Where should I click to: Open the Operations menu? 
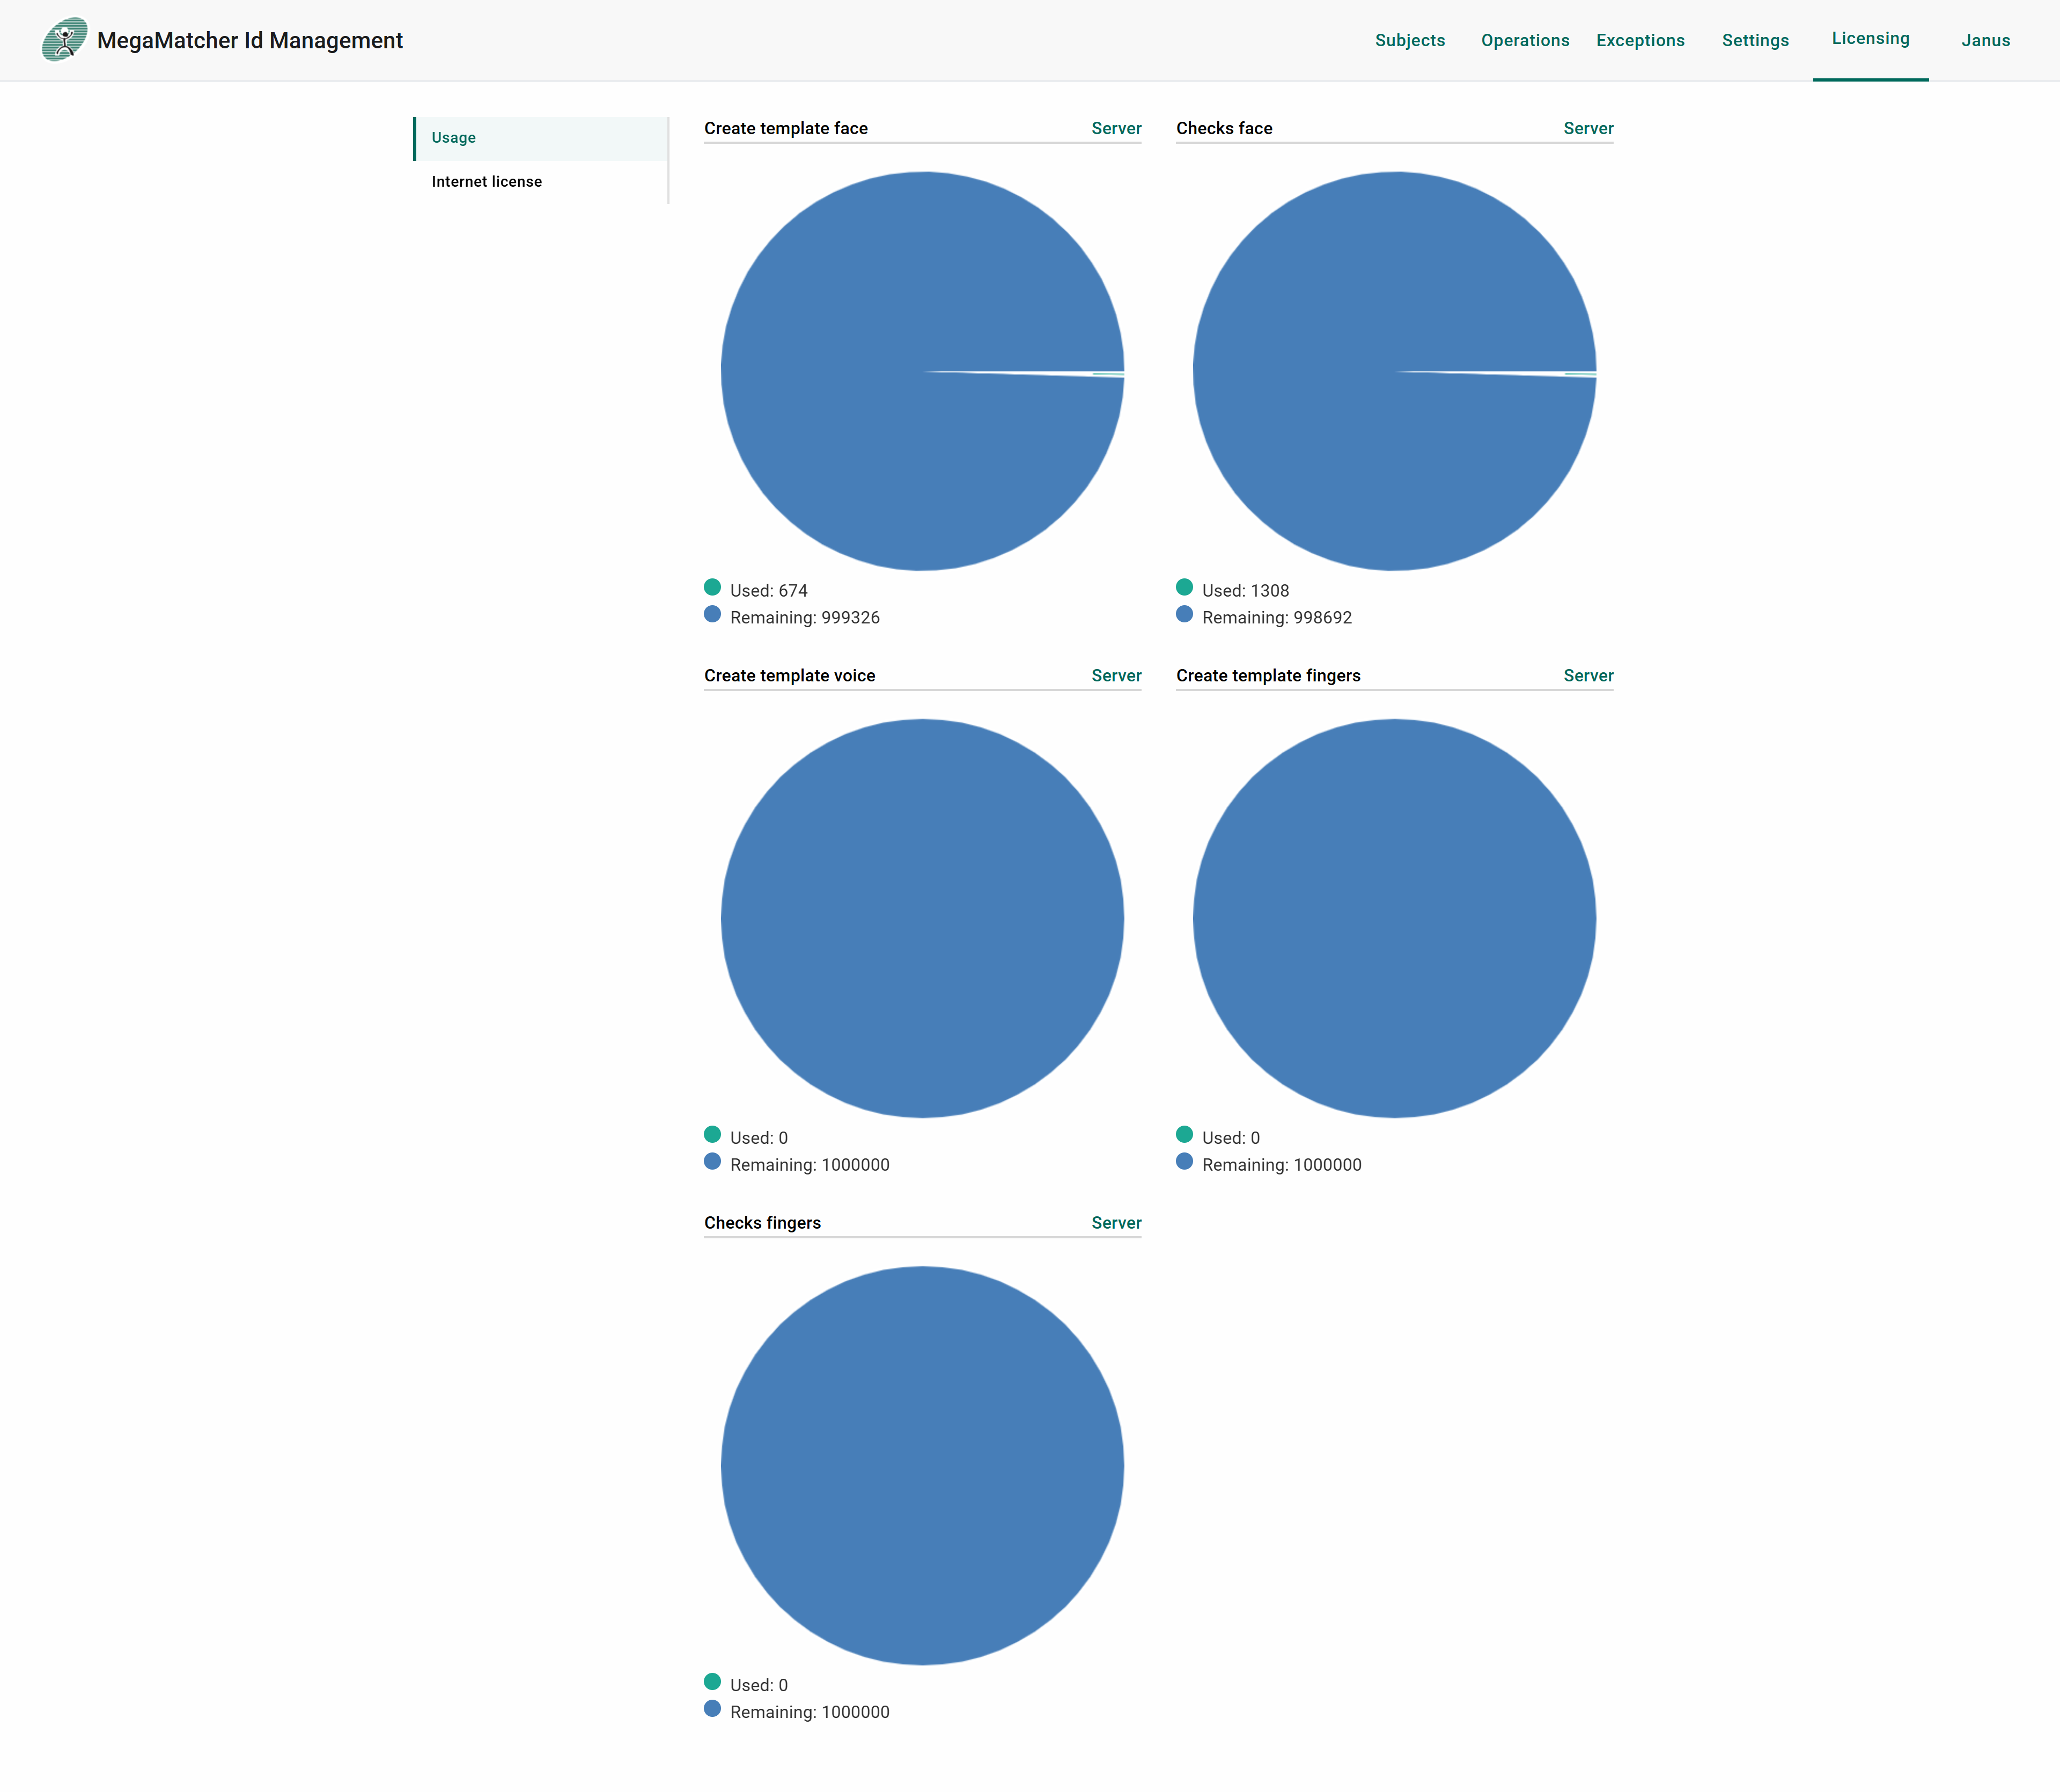click(x=1525, y=40)
